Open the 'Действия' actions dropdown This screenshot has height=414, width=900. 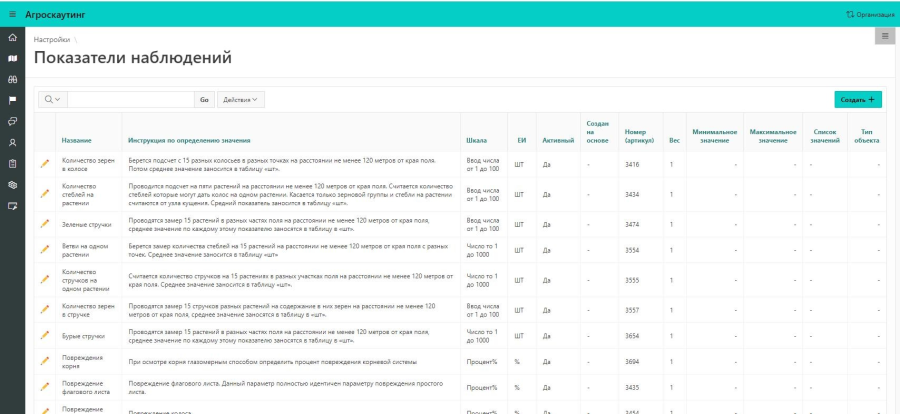coord(241,100)
